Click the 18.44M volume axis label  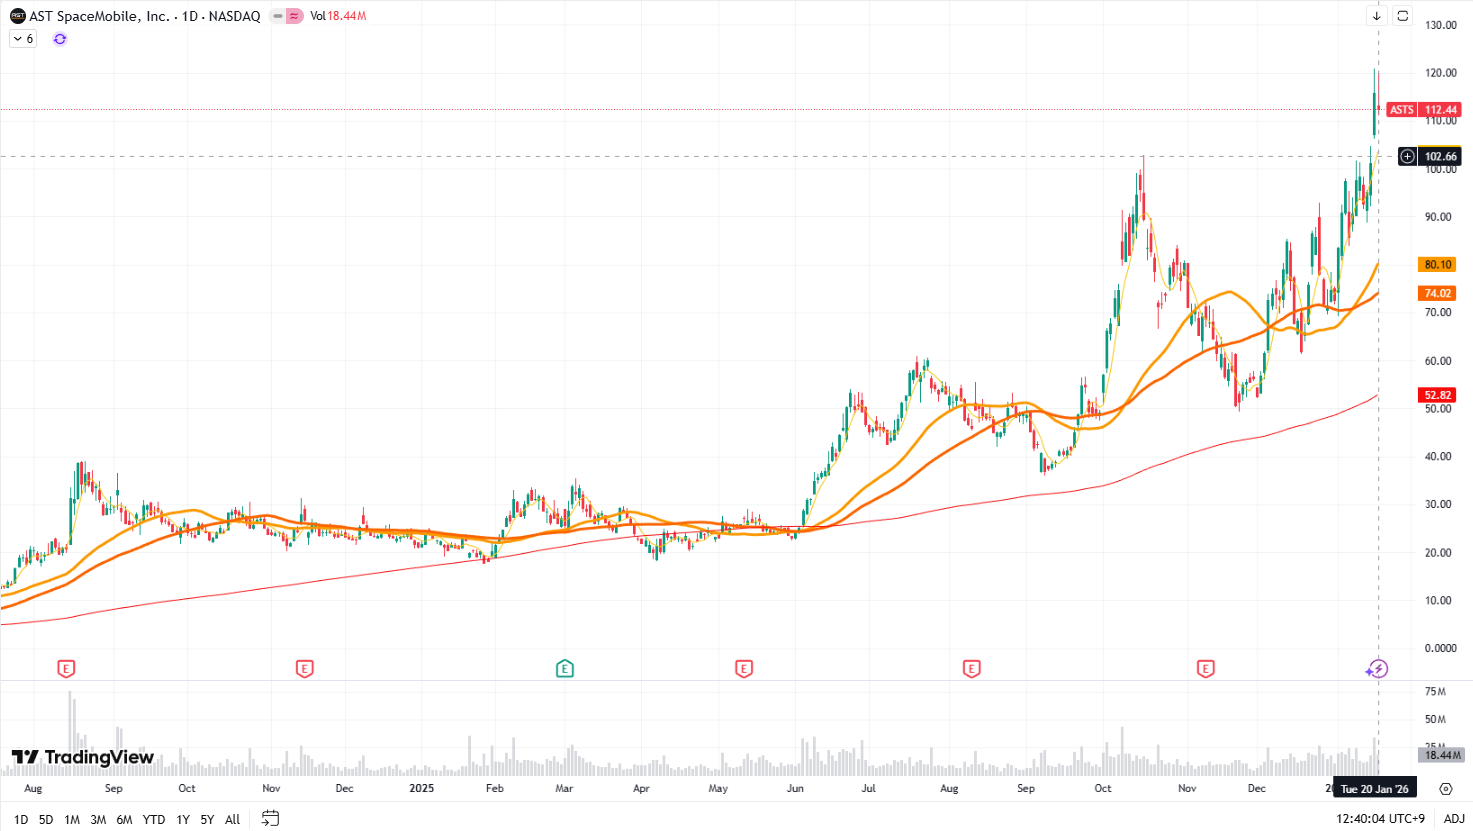[1440, 755]
